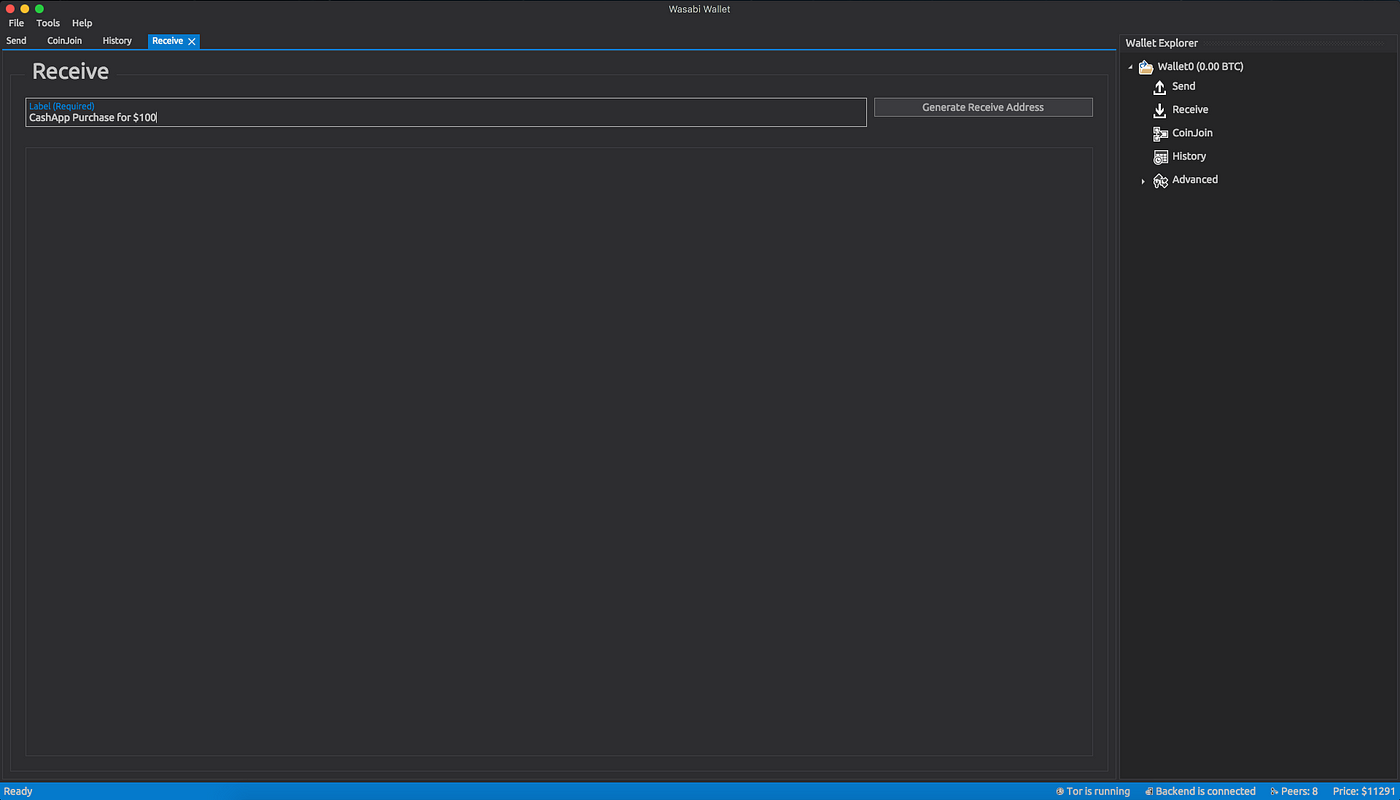This screenshot has height=800, width=1400.
Task: Click 'Backend is connected' status text
Action: point(1205,791)
